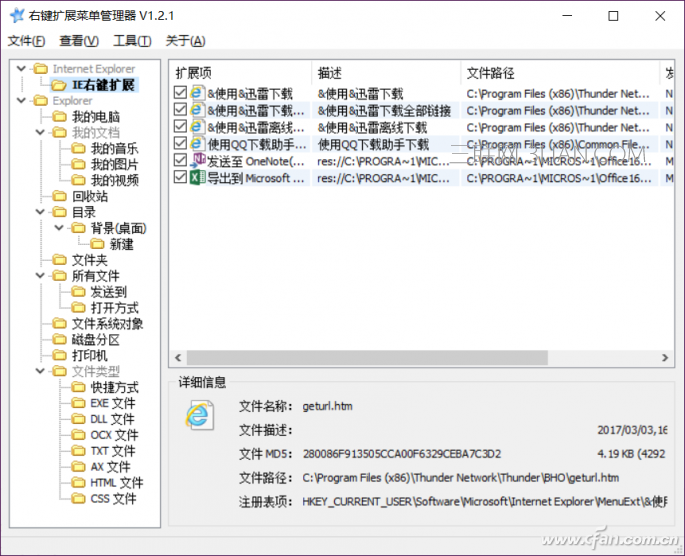Click the DLL 文件 folder icon
Screen dimensions: 685x556
click(78, 418)
